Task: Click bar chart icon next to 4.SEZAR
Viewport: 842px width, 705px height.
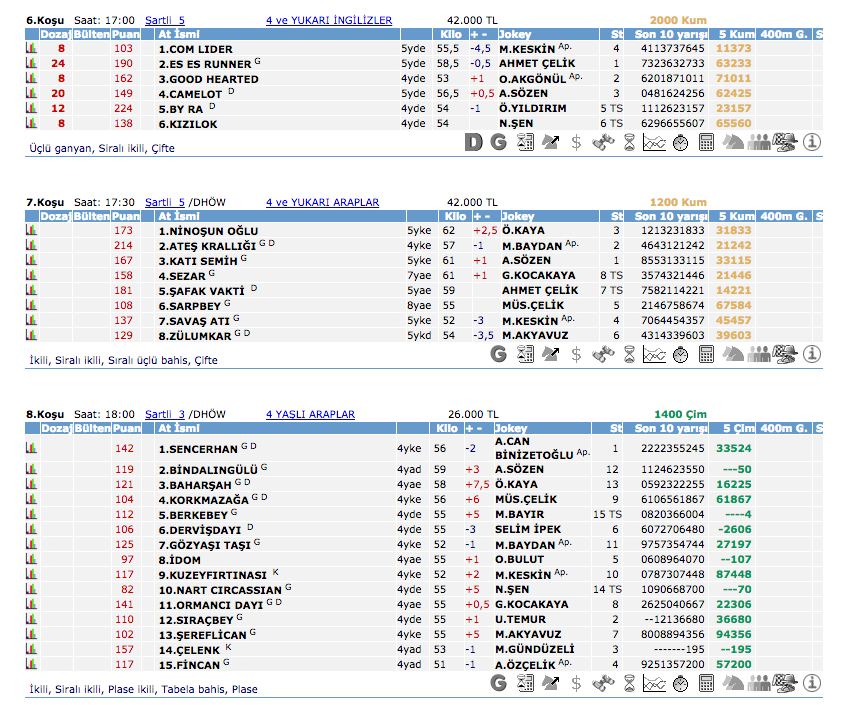Action: 31,275
